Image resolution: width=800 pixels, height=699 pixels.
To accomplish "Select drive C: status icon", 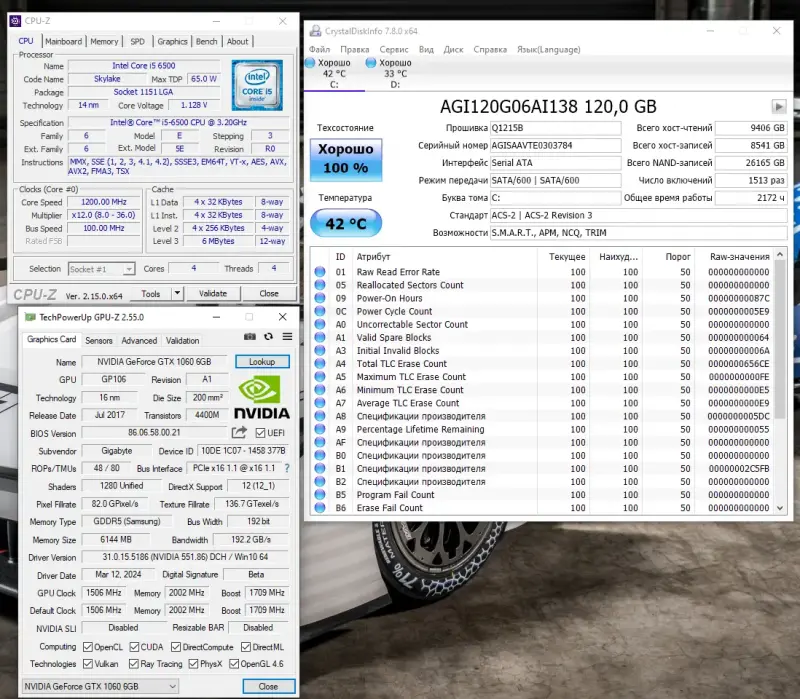I will (310, 63).
